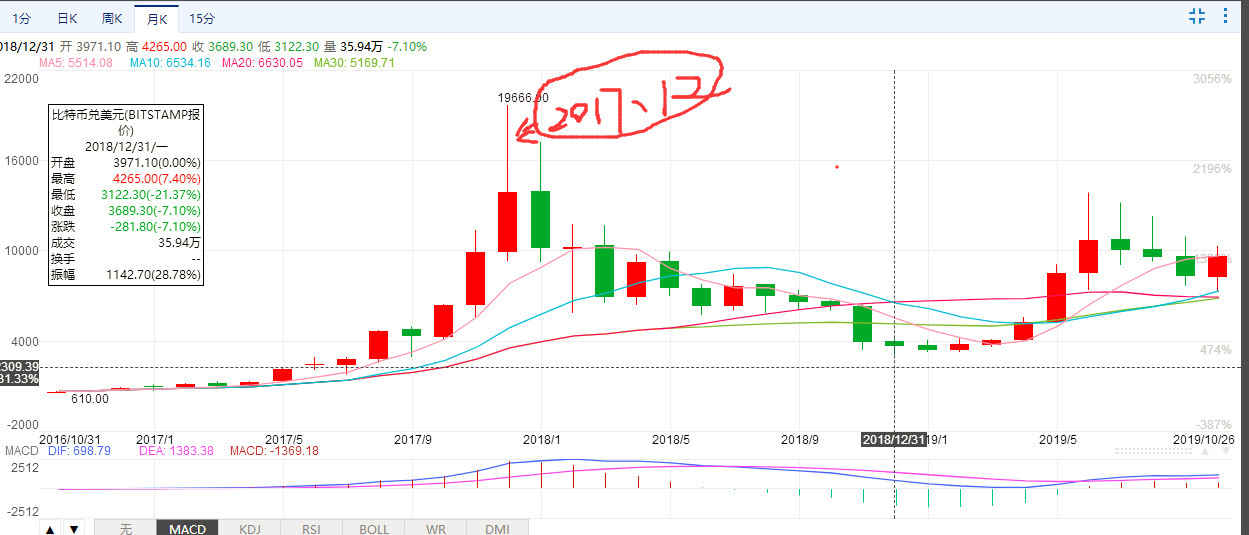This screenshot has width=1249, height=535.
Task: Click the MA30: 5169.71 legend label
Action: (x=354, y=63)
